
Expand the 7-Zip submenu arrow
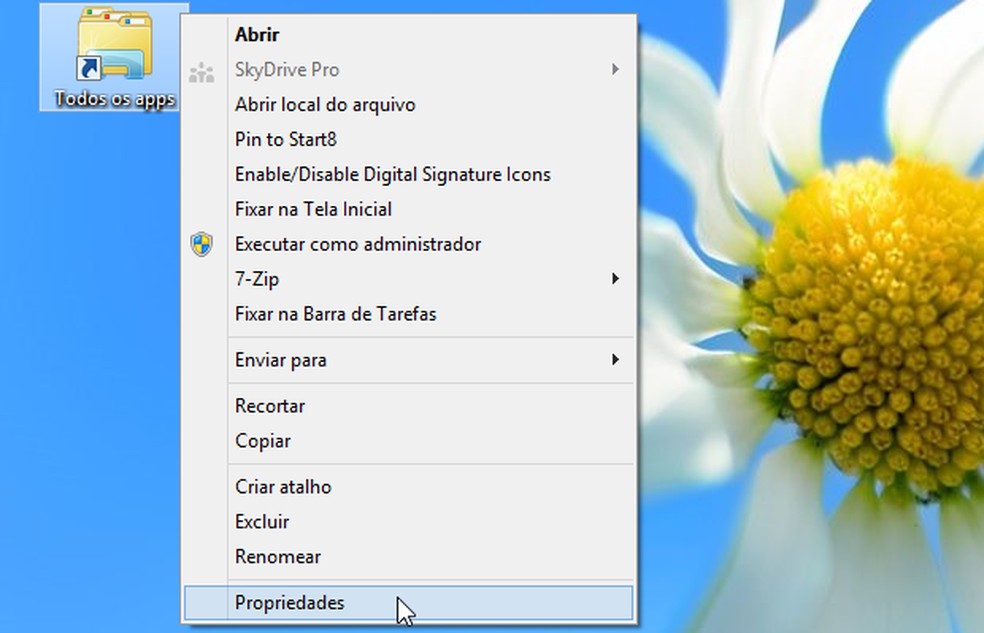[x=616, y=279]
